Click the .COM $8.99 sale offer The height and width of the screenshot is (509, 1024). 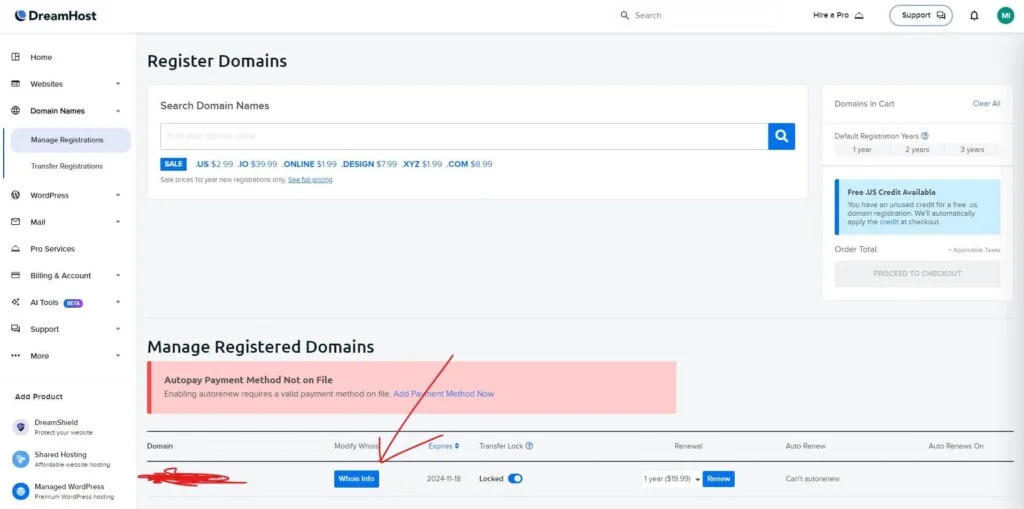click(x=470, y=164)
